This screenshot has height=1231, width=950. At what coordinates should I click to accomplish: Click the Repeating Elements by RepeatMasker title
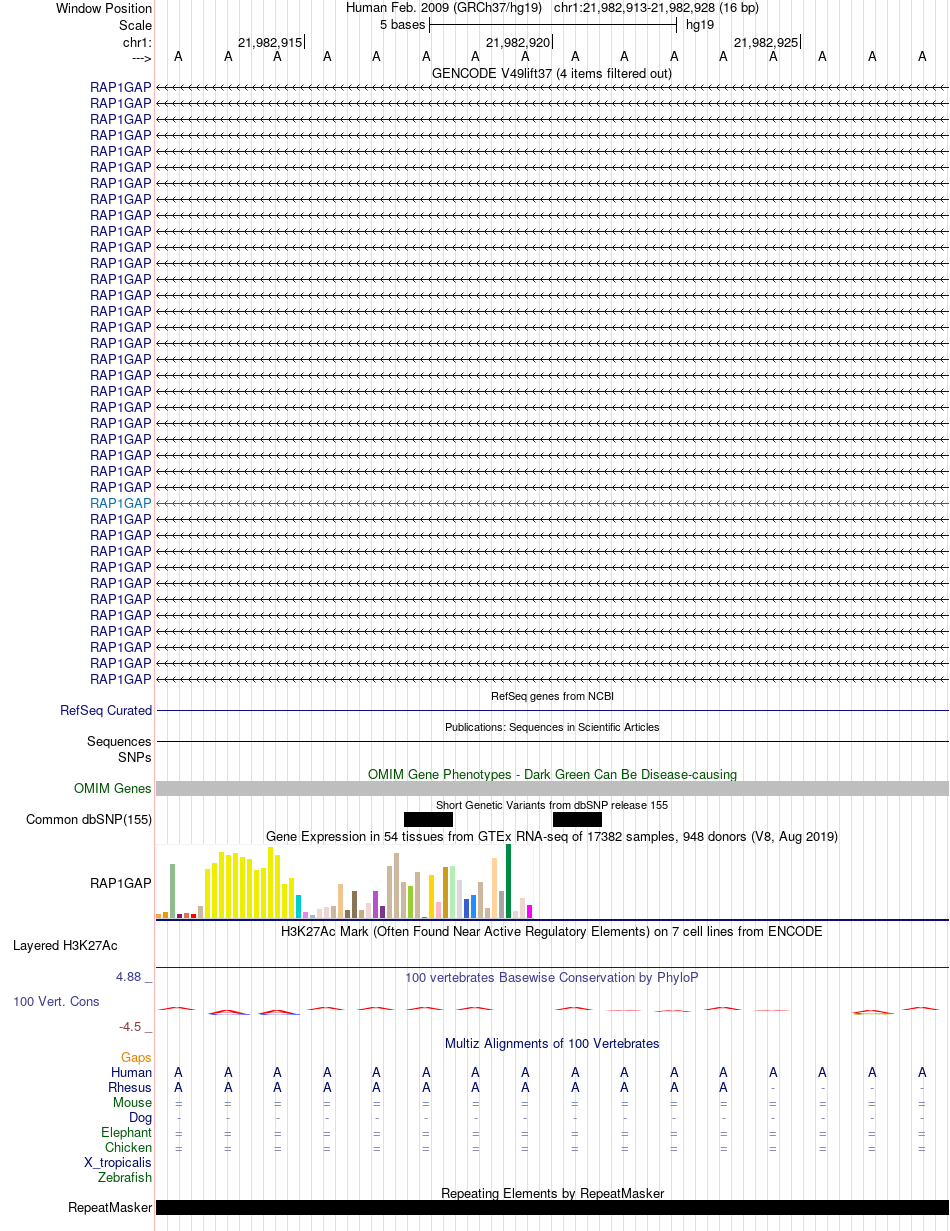tap(552, 1194)
